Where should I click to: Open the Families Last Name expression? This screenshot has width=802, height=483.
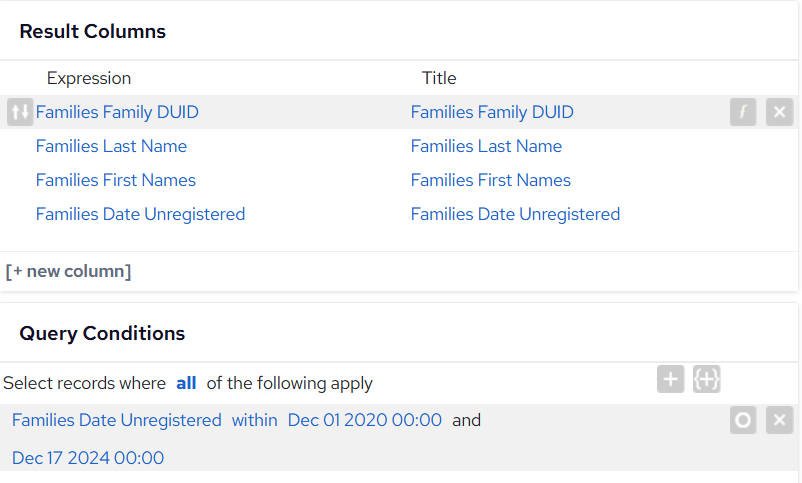[112, 146]
